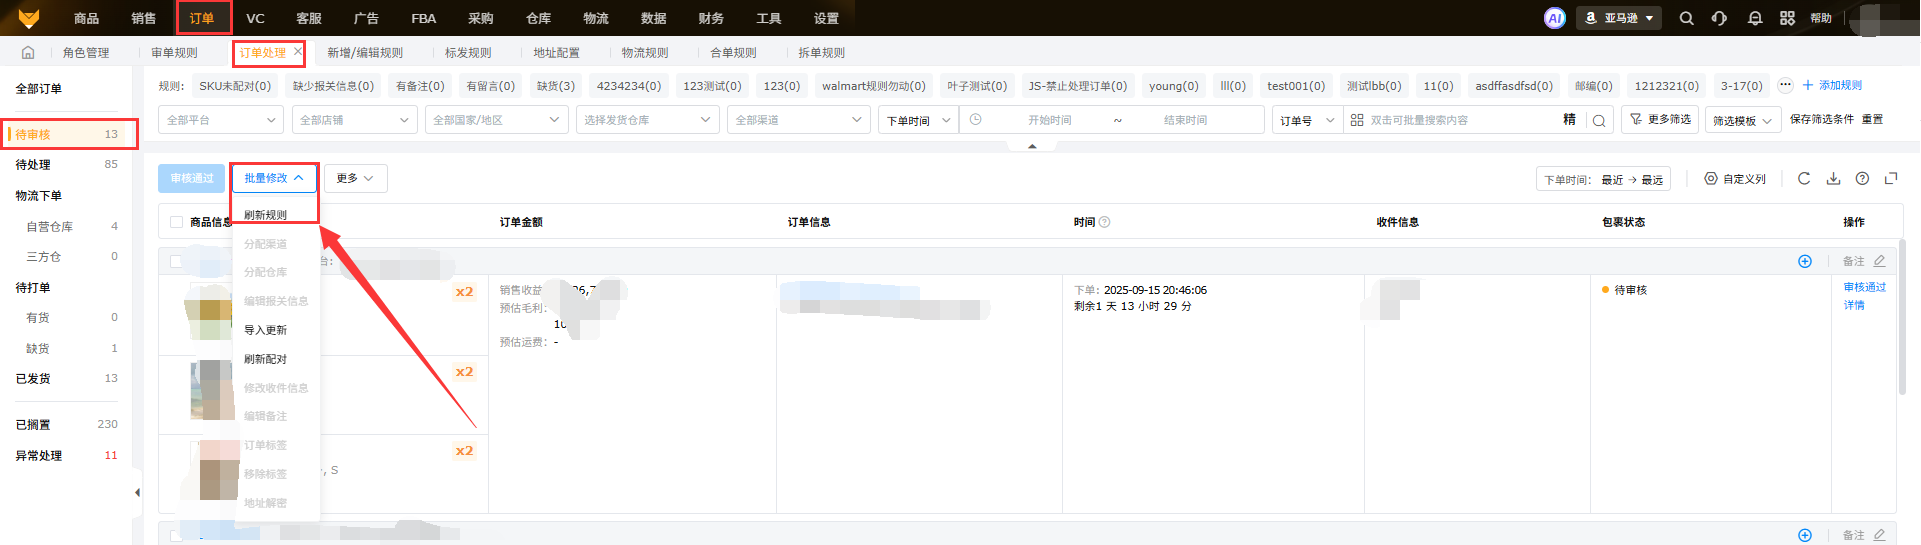Screen dimensions: 1921x545
Task: Switch to the 审单规则 tab
Action: tap(174, 52)
